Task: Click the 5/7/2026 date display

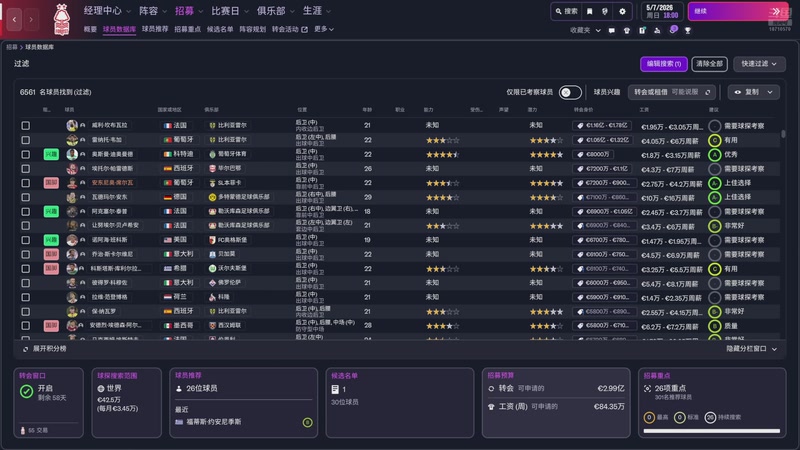Action: [662, 11]
